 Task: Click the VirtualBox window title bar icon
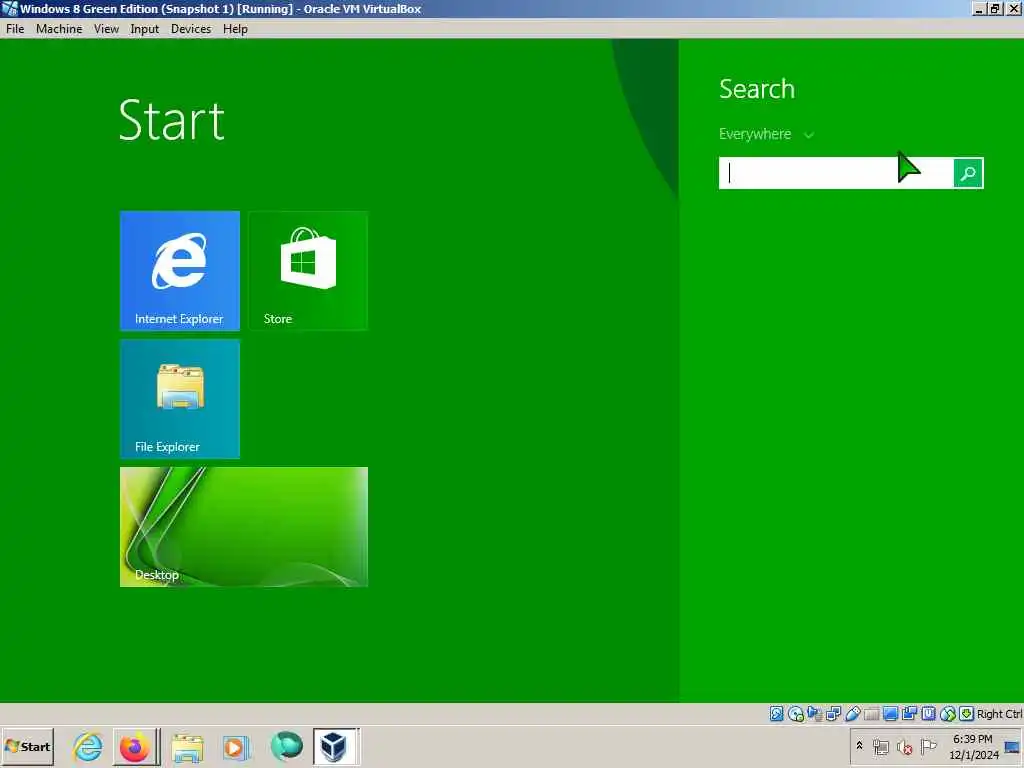(x=10, y=9)
